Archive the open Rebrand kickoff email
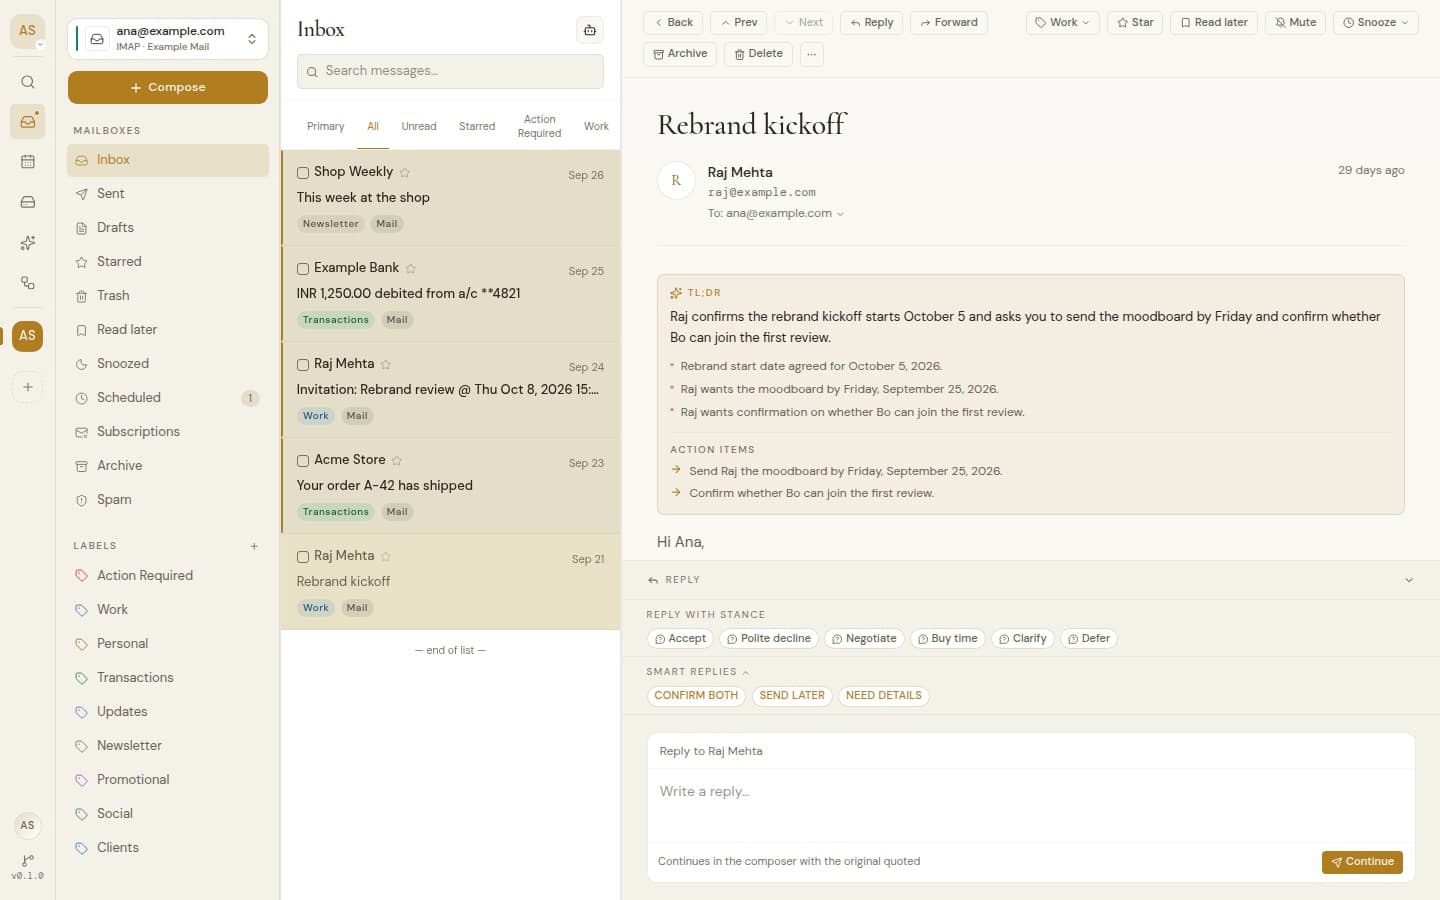This screenshot has height=900, width=1440. (x=680, y=54)
